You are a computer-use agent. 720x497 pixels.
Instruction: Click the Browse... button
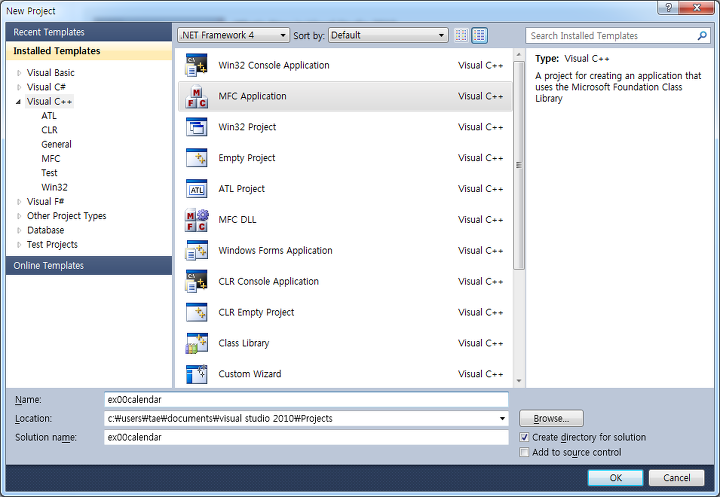[551, 418]
